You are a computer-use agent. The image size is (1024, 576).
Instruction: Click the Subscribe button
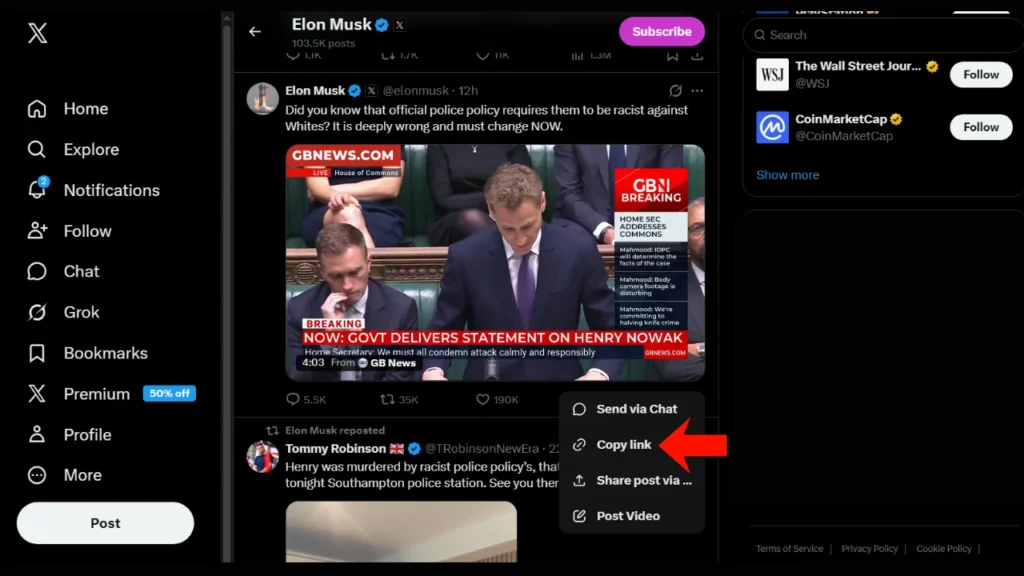[662, 31]
